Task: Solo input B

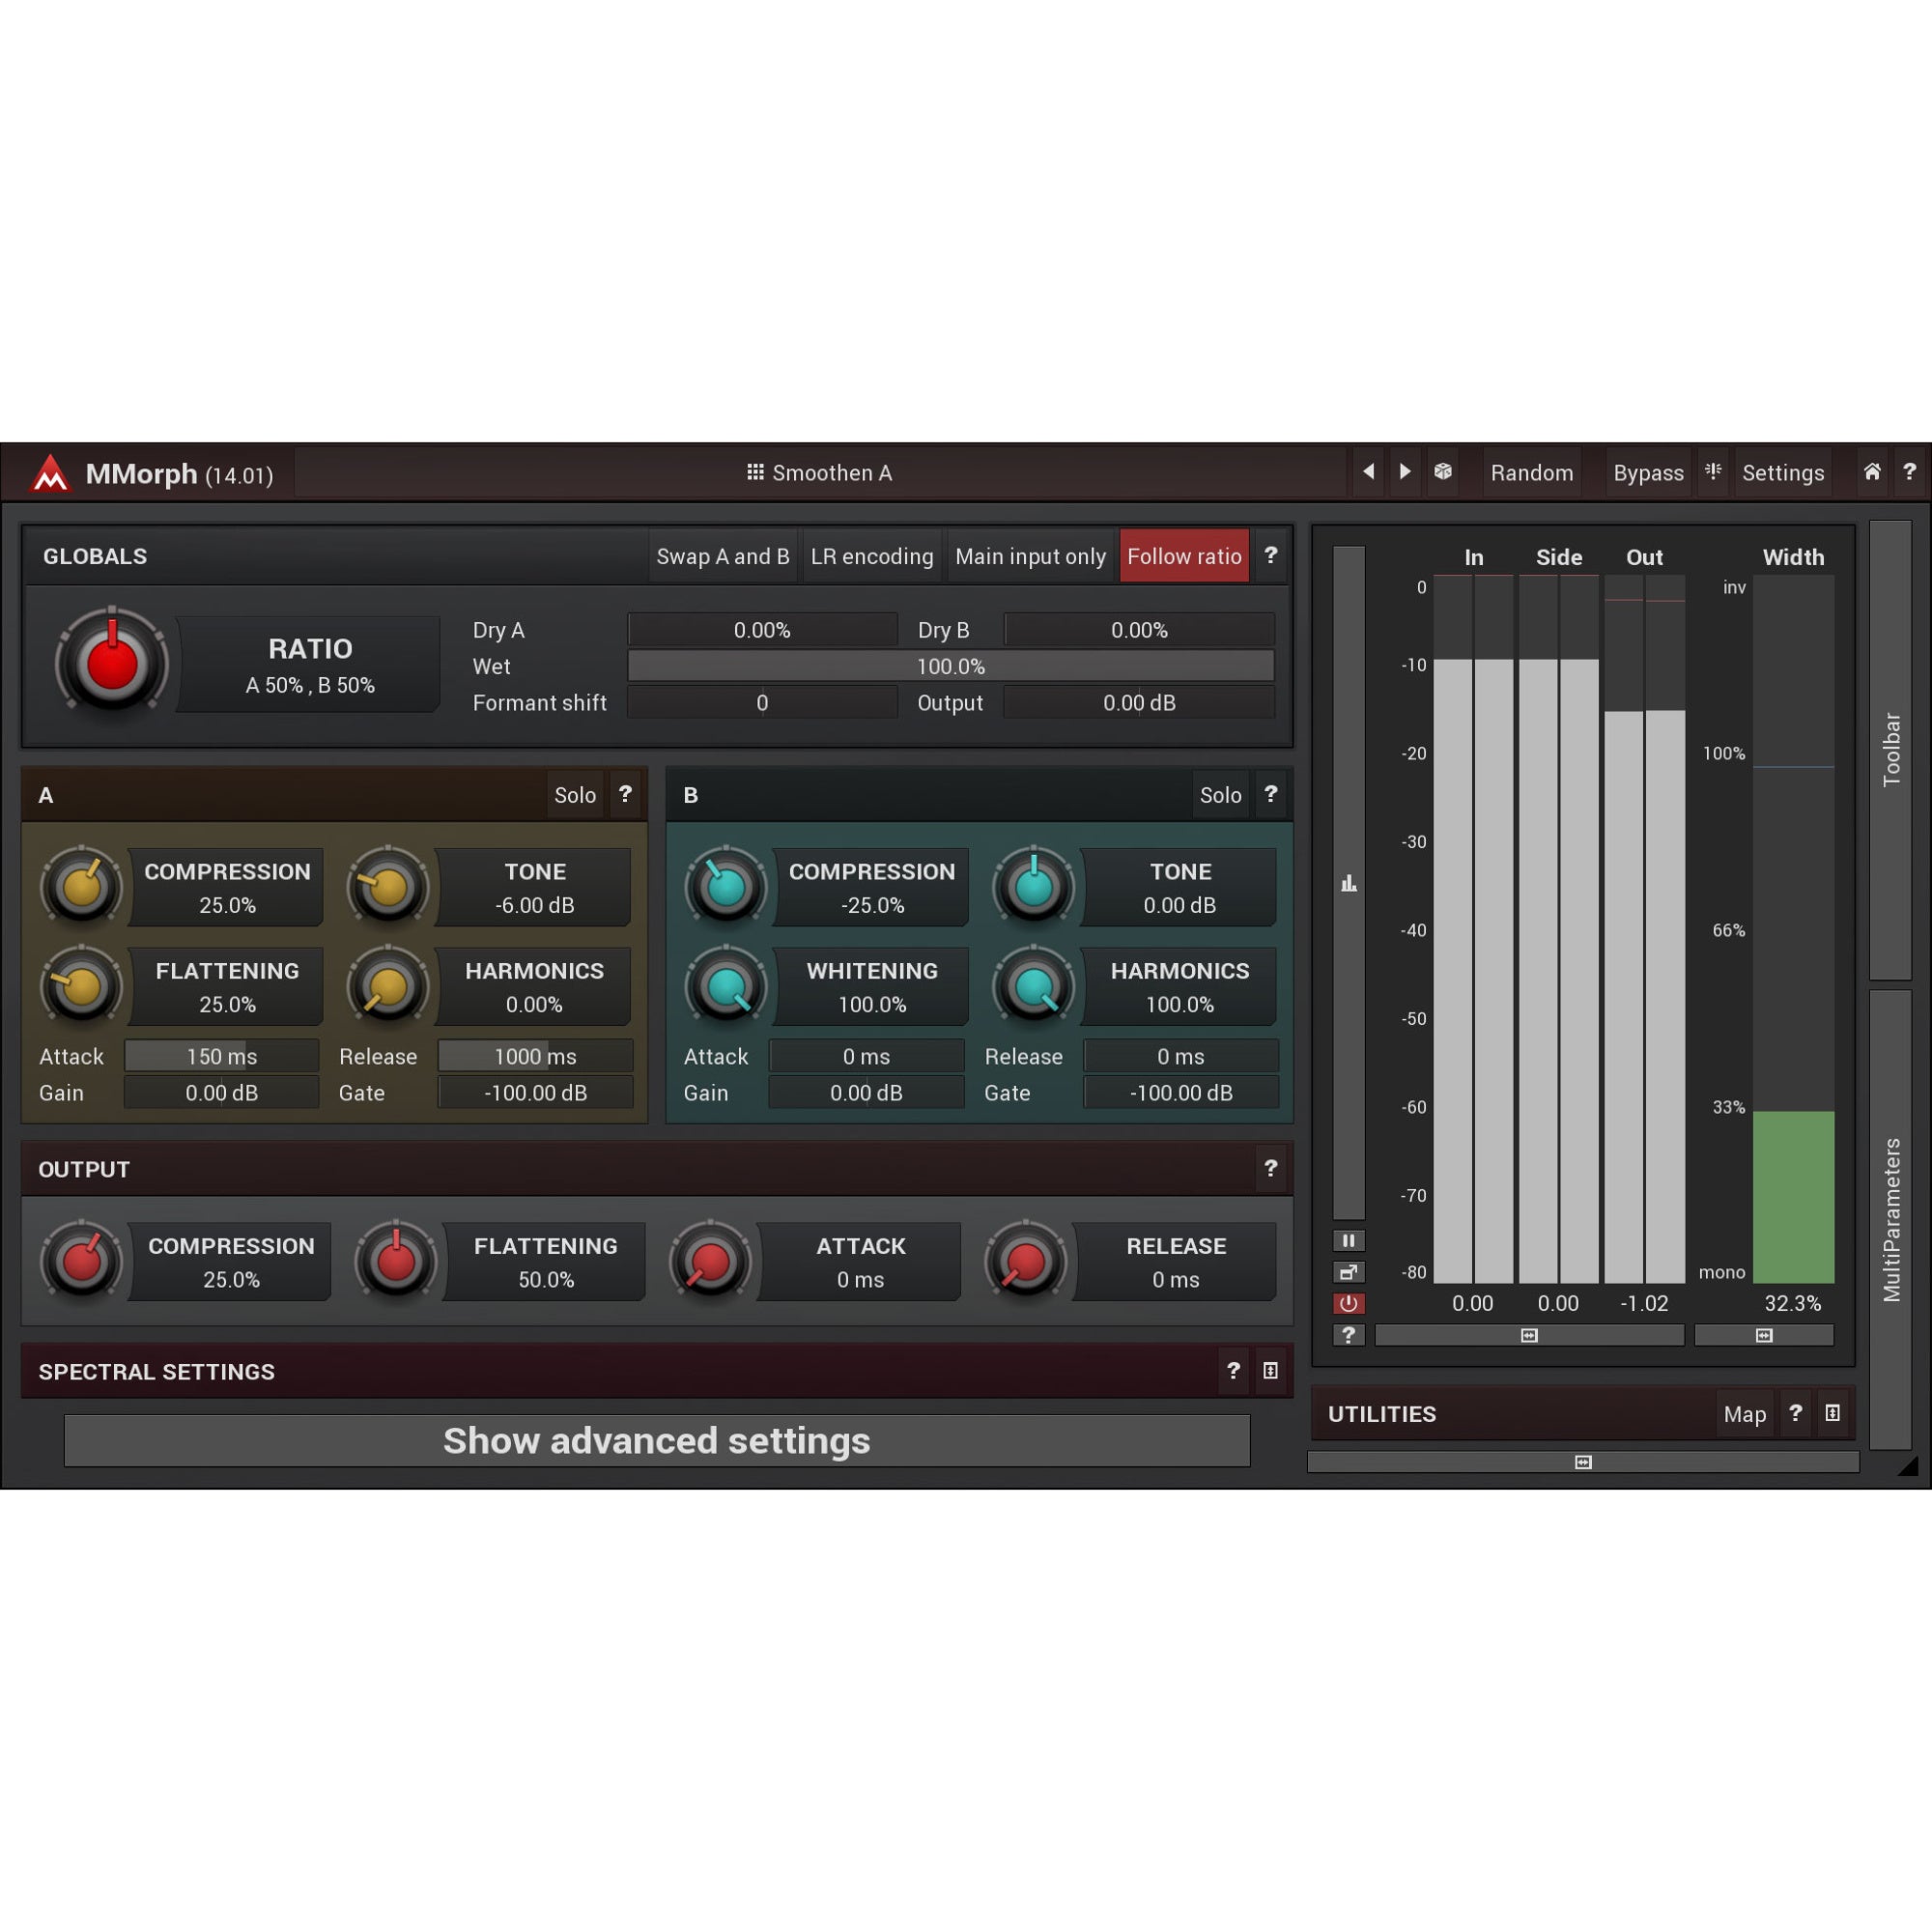Action: pyautogui.click(x=1221, y=795)
